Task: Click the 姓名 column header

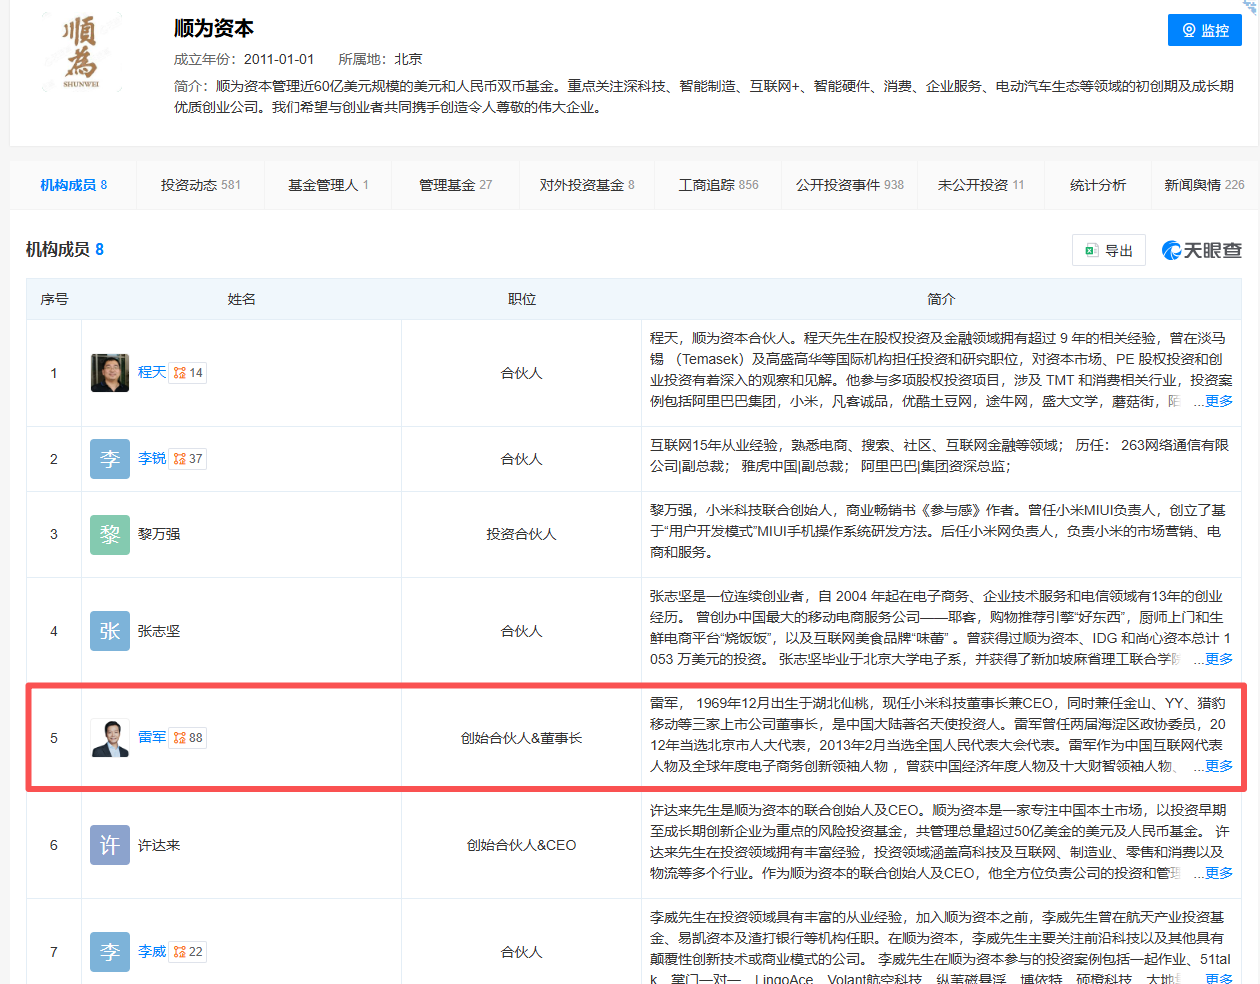Action: coord(241,299)
